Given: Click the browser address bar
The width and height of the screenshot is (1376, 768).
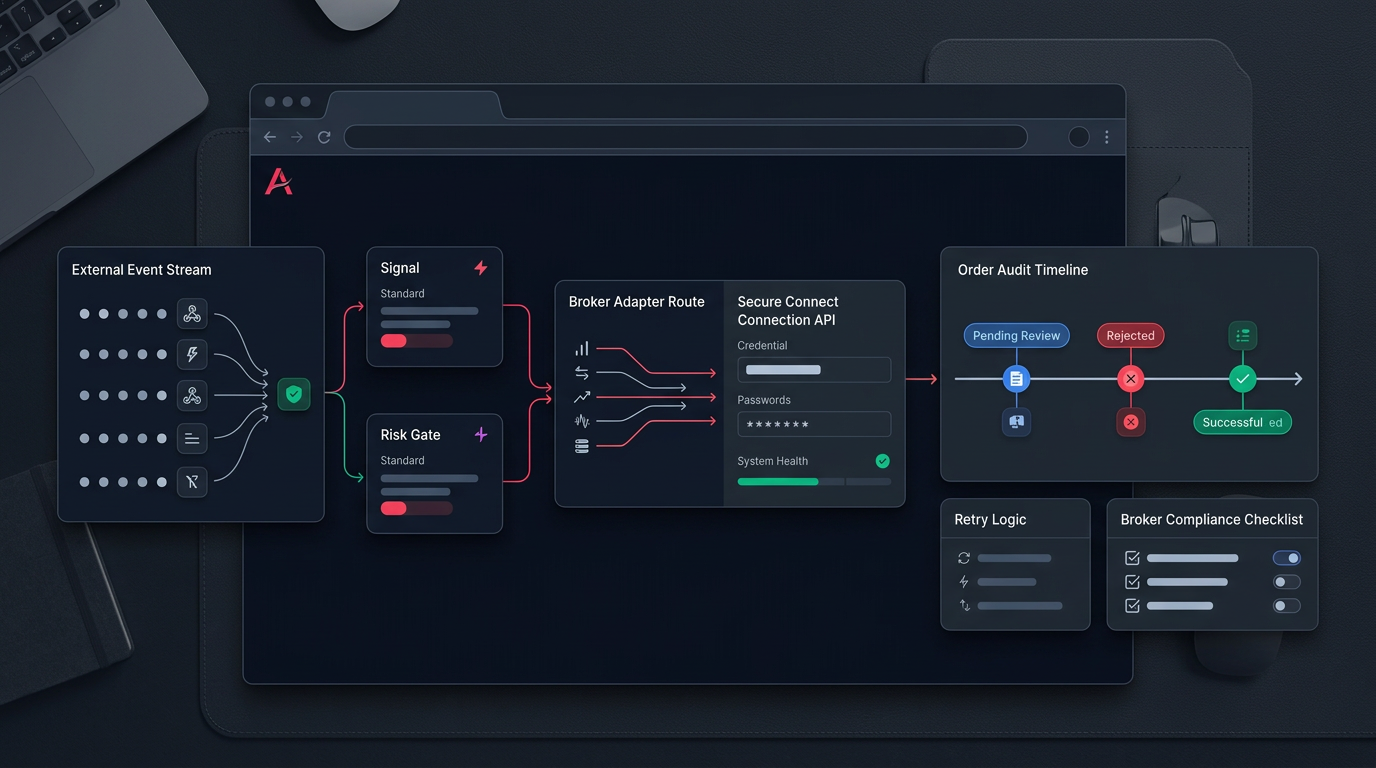Looking at the screenshot, I should 686,137.
